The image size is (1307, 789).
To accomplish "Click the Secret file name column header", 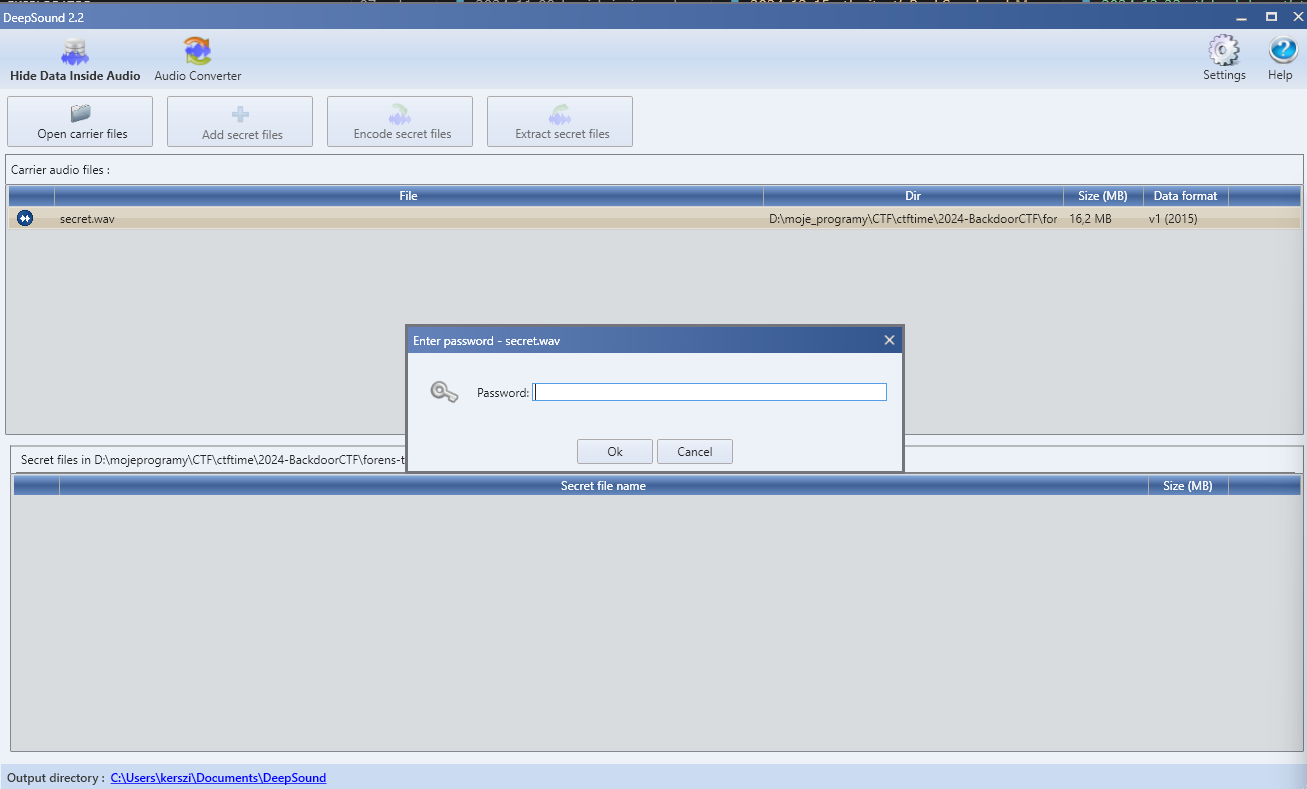I will pos(603,486).
